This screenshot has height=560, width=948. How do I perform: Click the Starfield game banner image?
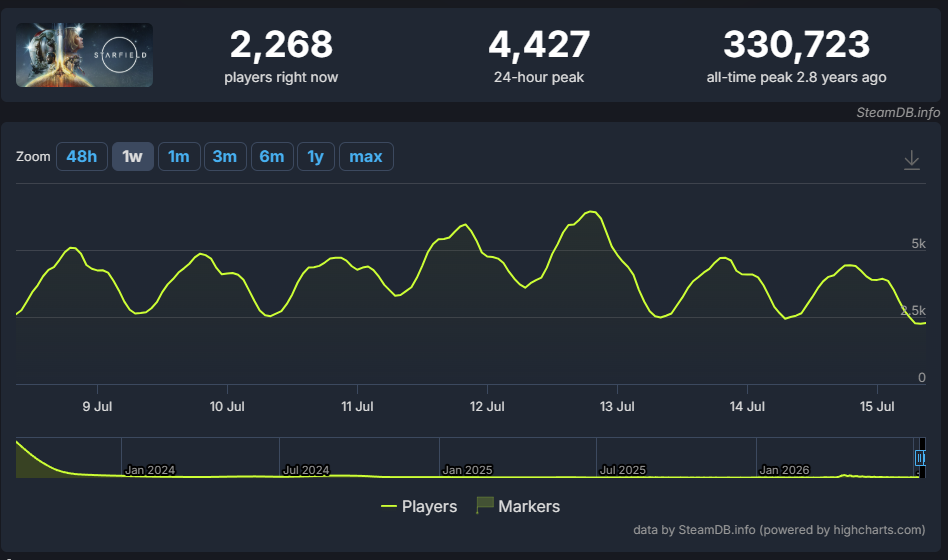84,55
